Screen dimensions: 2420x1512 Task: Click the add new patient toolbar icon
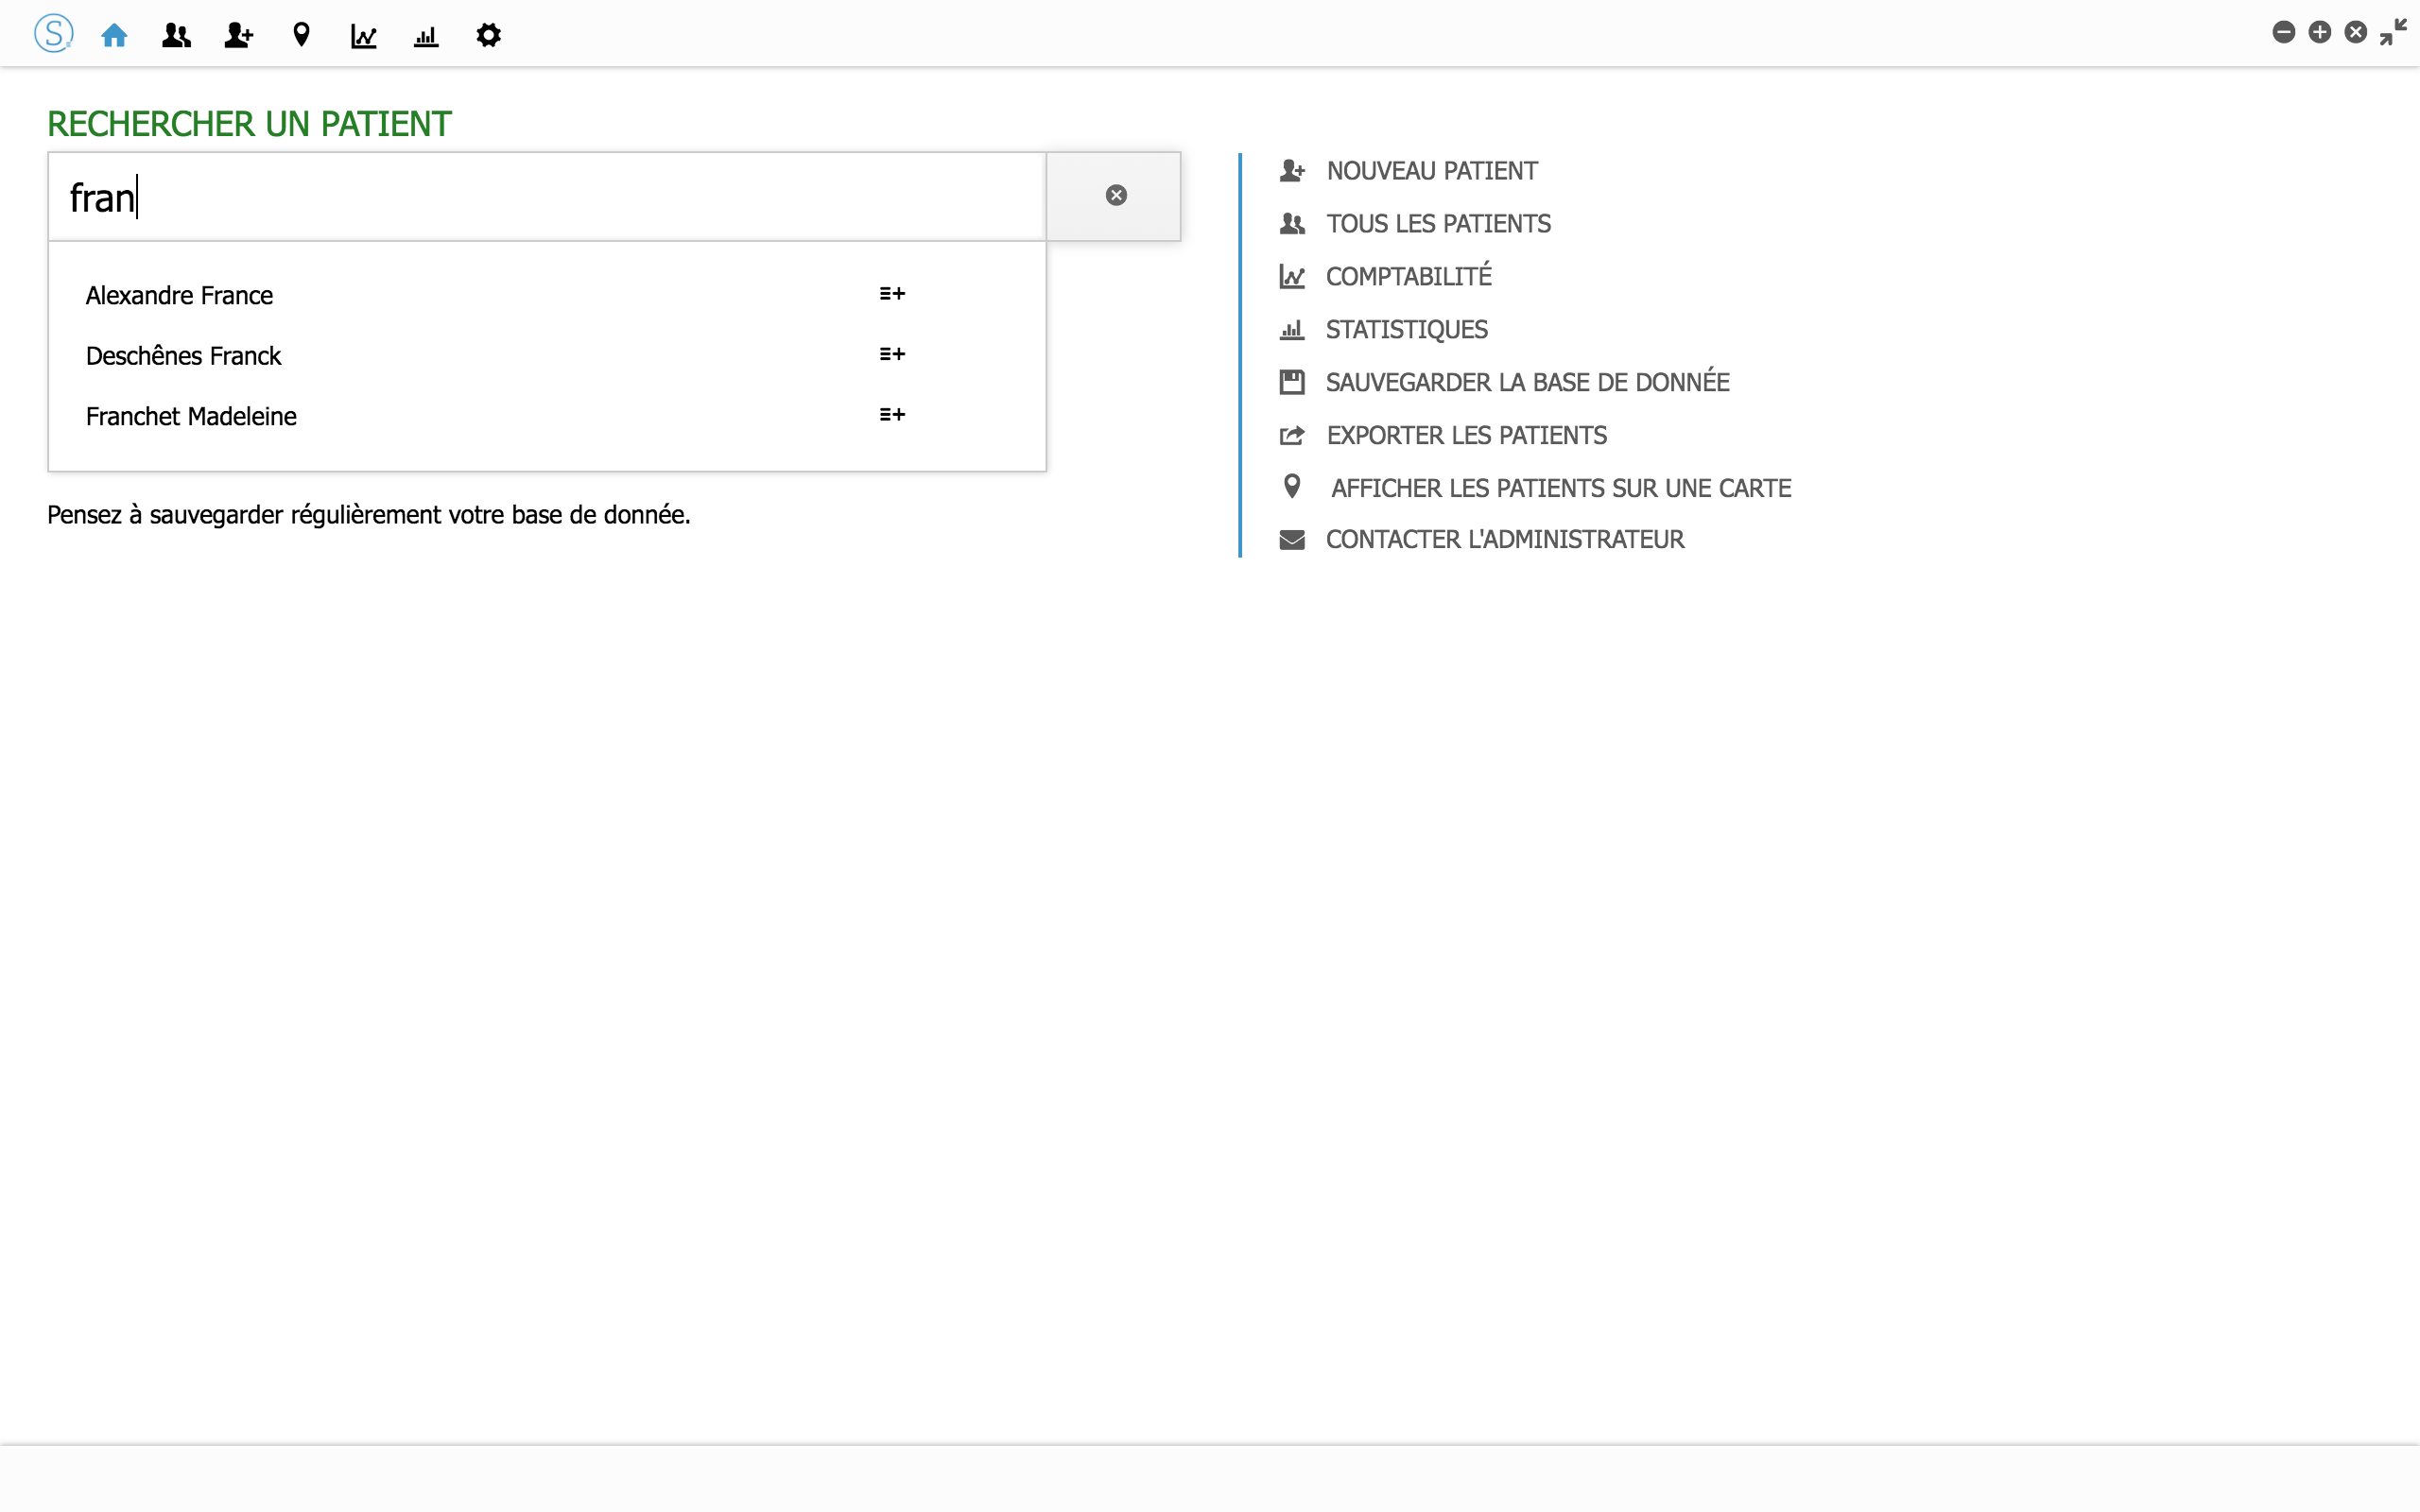click(x=238, y=36)
